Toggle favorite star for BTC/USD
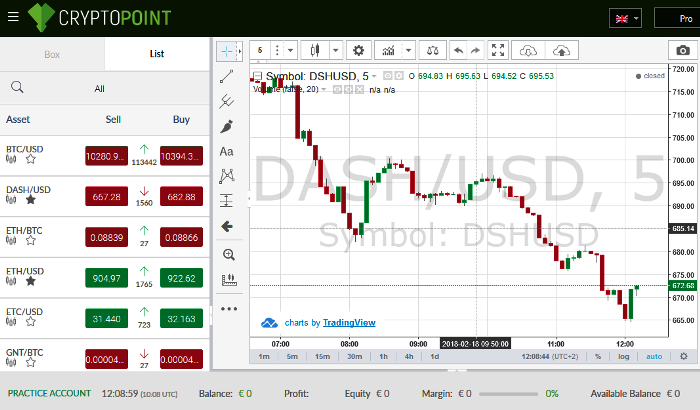 coord(30,159)
